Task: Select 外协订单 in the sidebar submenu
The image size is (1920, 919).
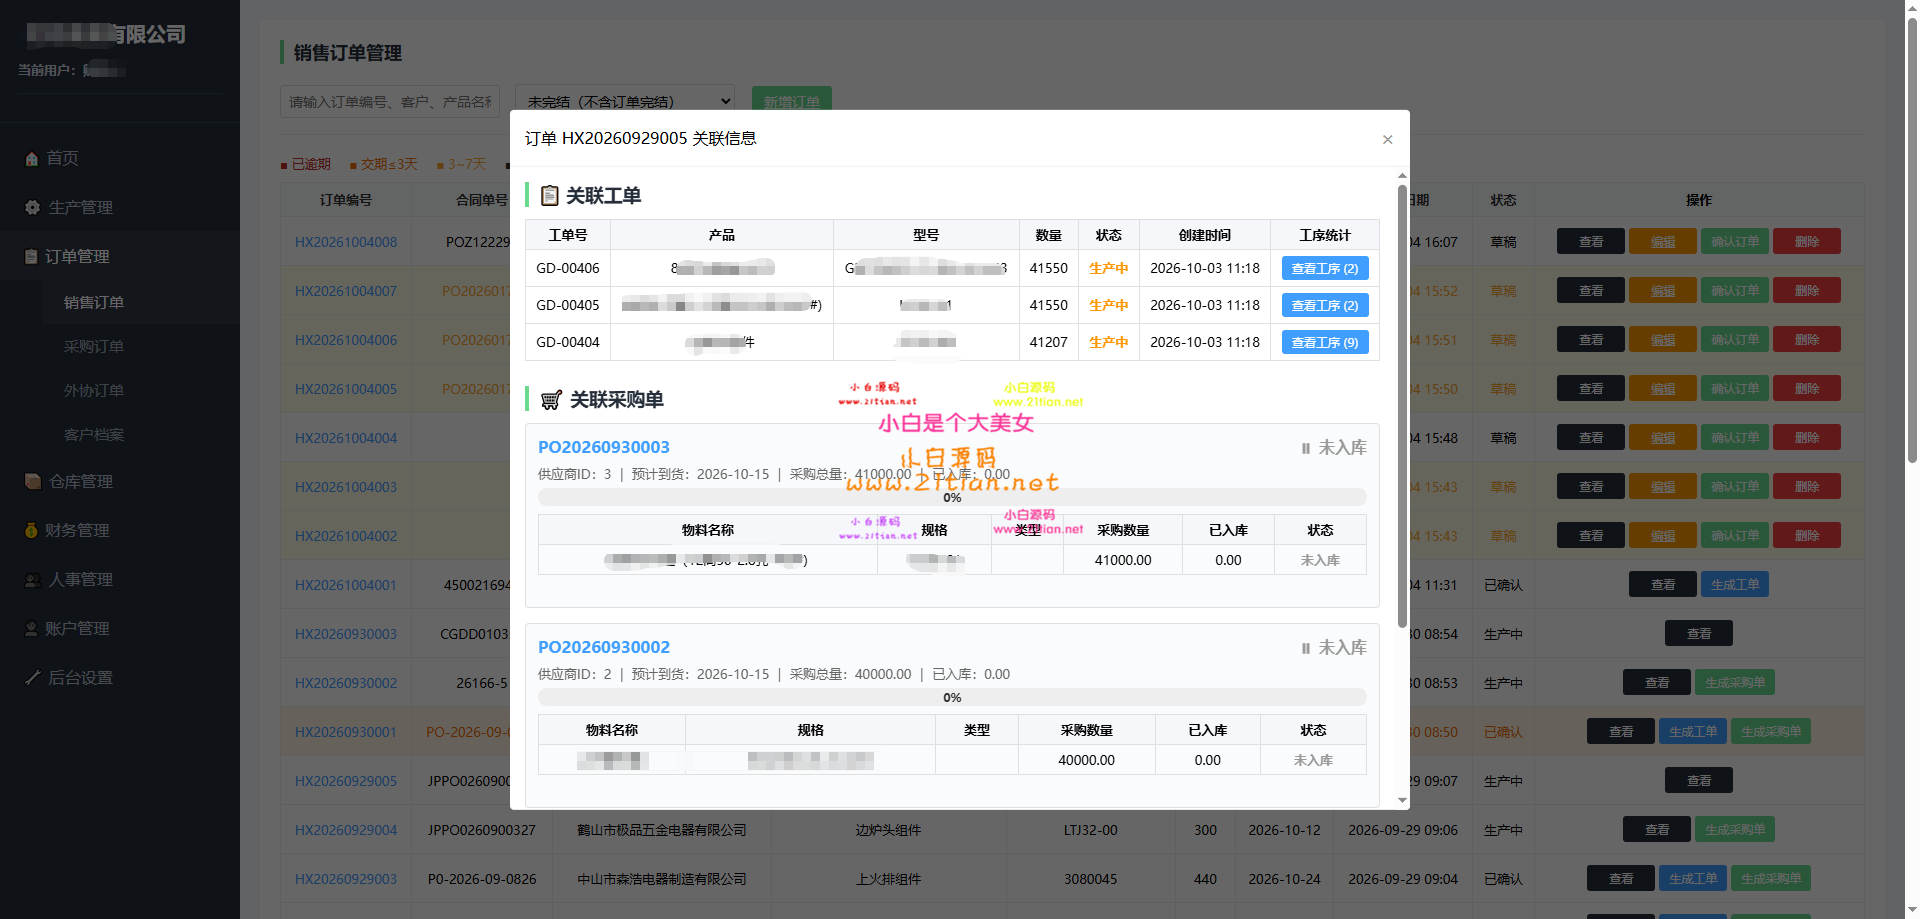Action: point(94,390)
